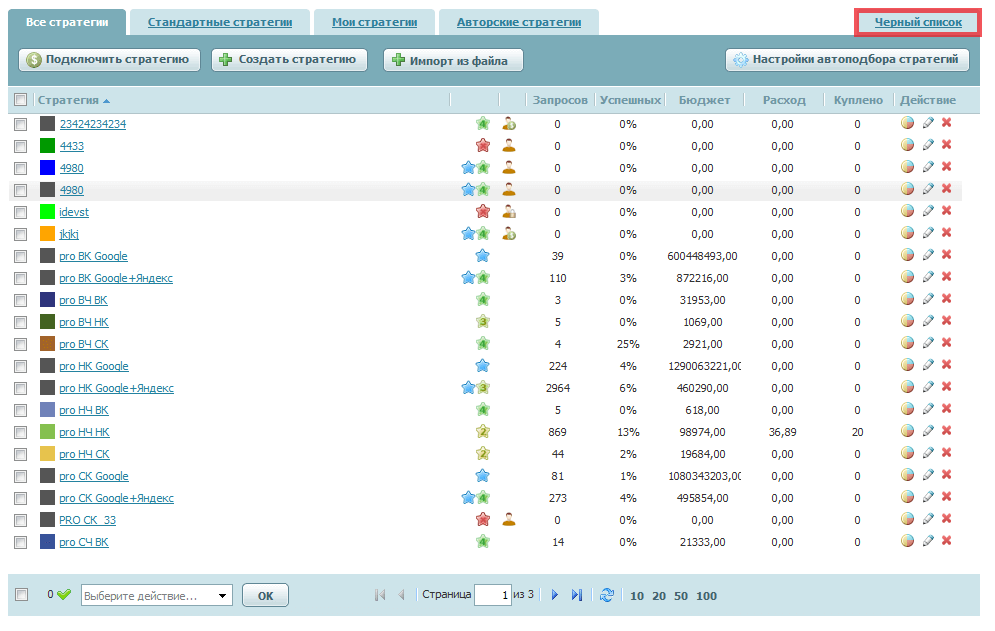Open the pie chart statistics for "idevst"
The width and height of the screenshot is (995, 631).
pyautogui.click(x=907, y=211)
